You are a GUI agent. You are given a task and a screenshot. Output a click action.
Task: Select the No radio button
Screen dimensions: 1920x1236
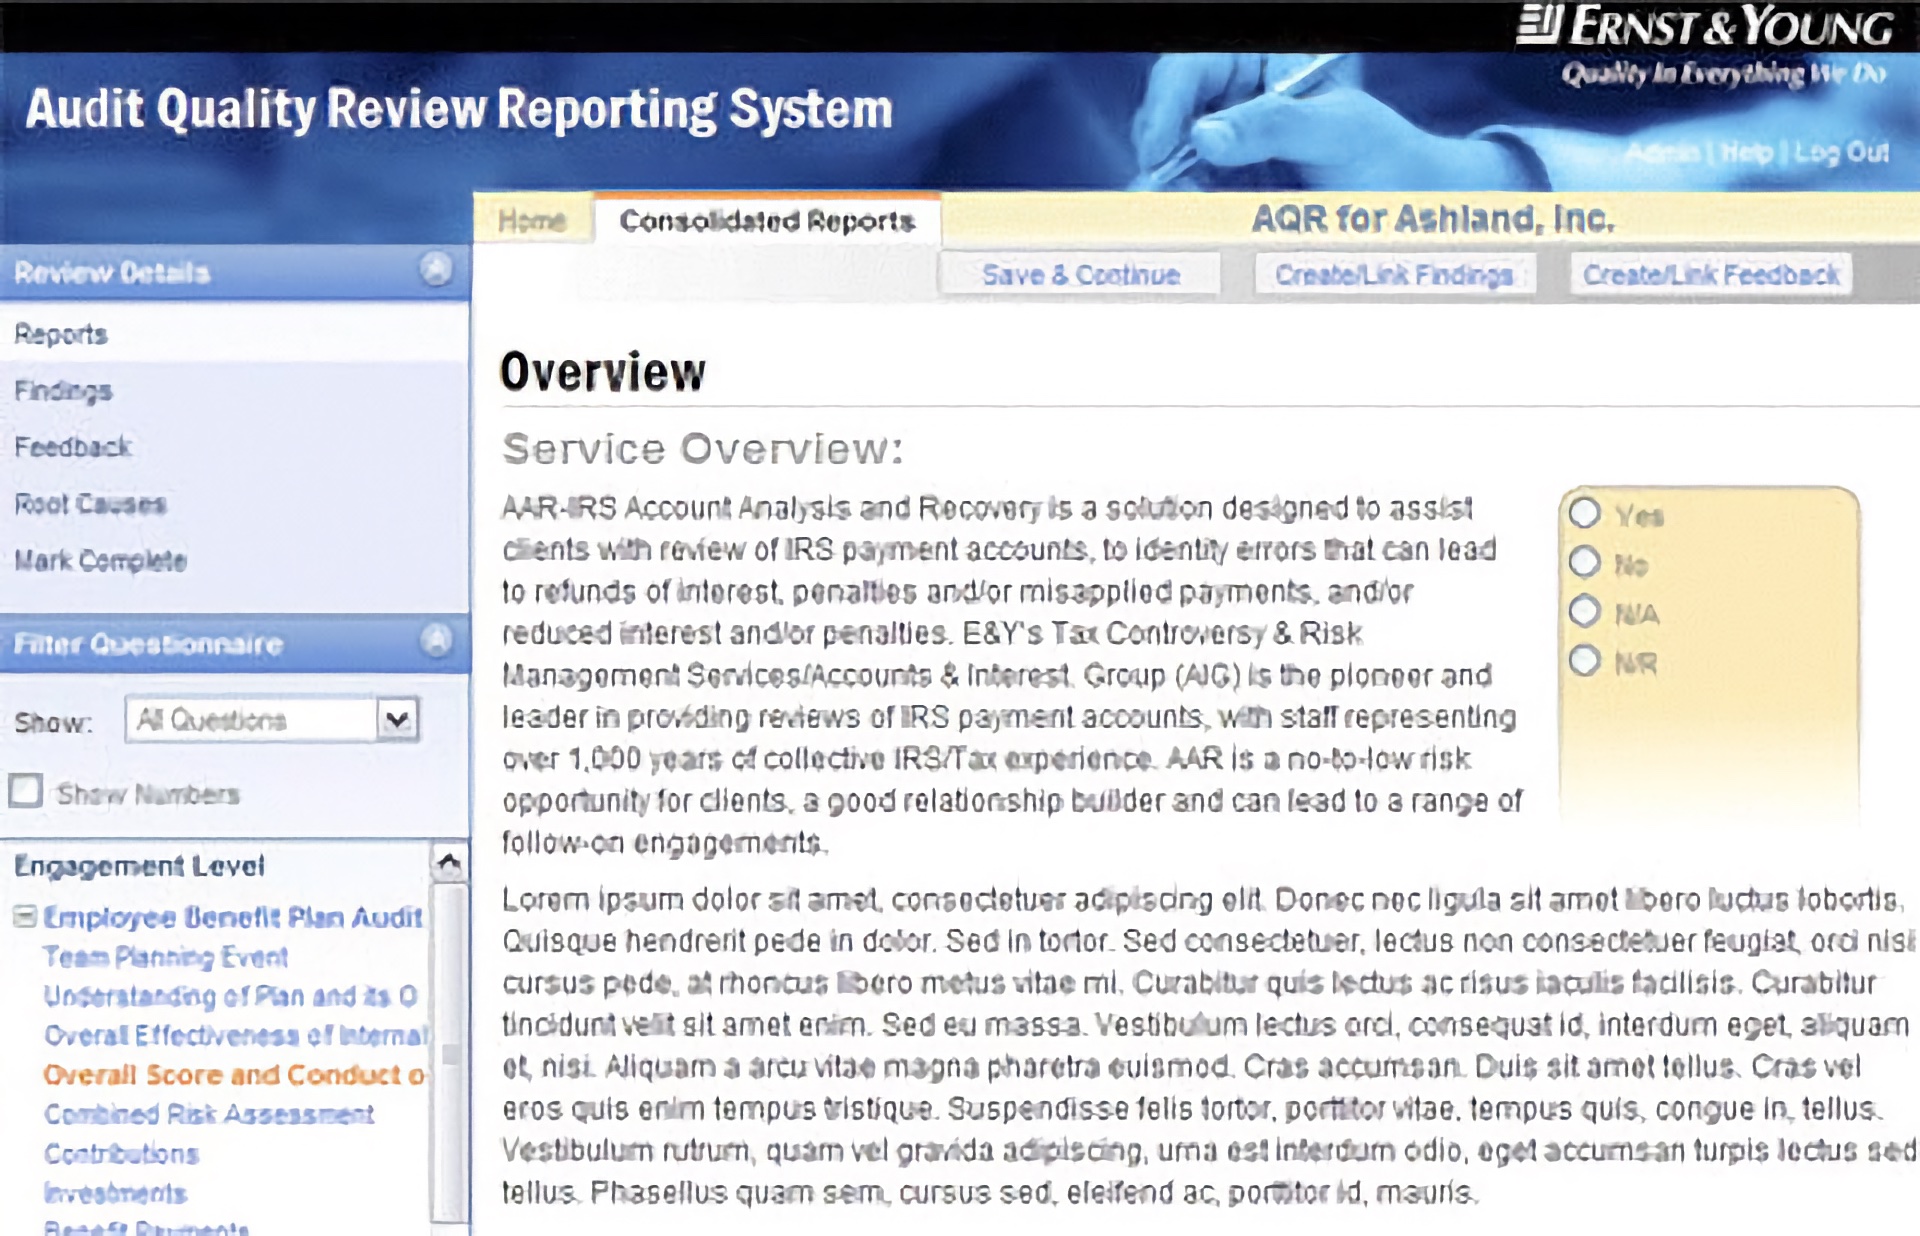1584,562
